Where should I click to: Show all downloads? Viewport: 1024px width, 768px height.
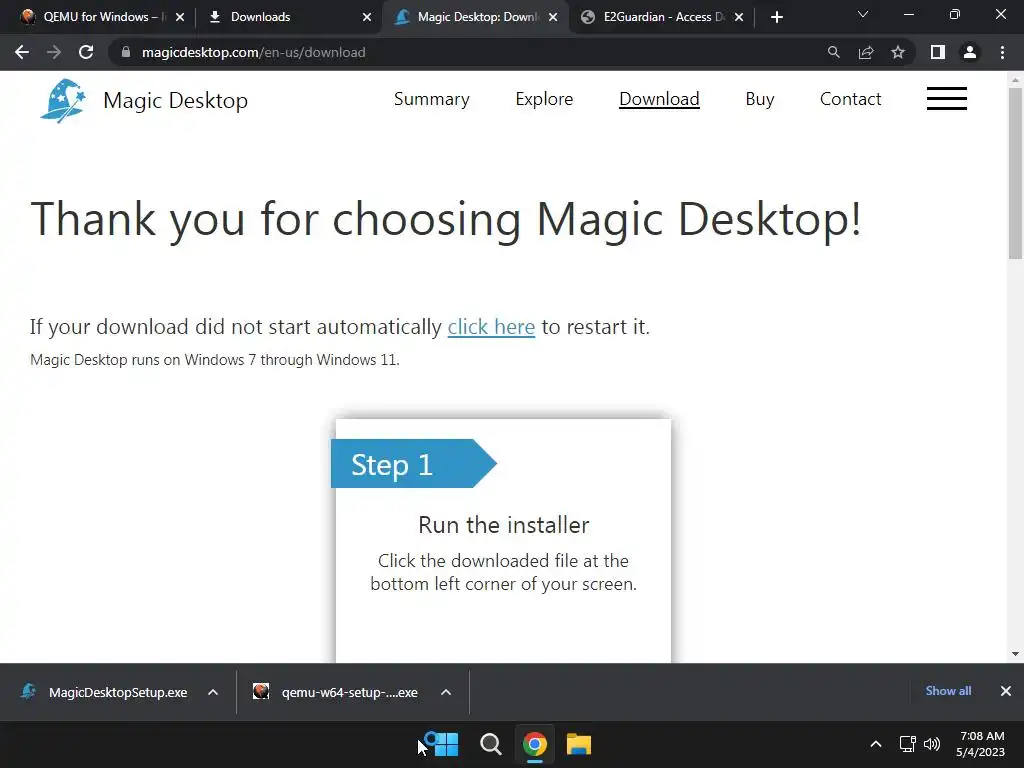[948, 691]
